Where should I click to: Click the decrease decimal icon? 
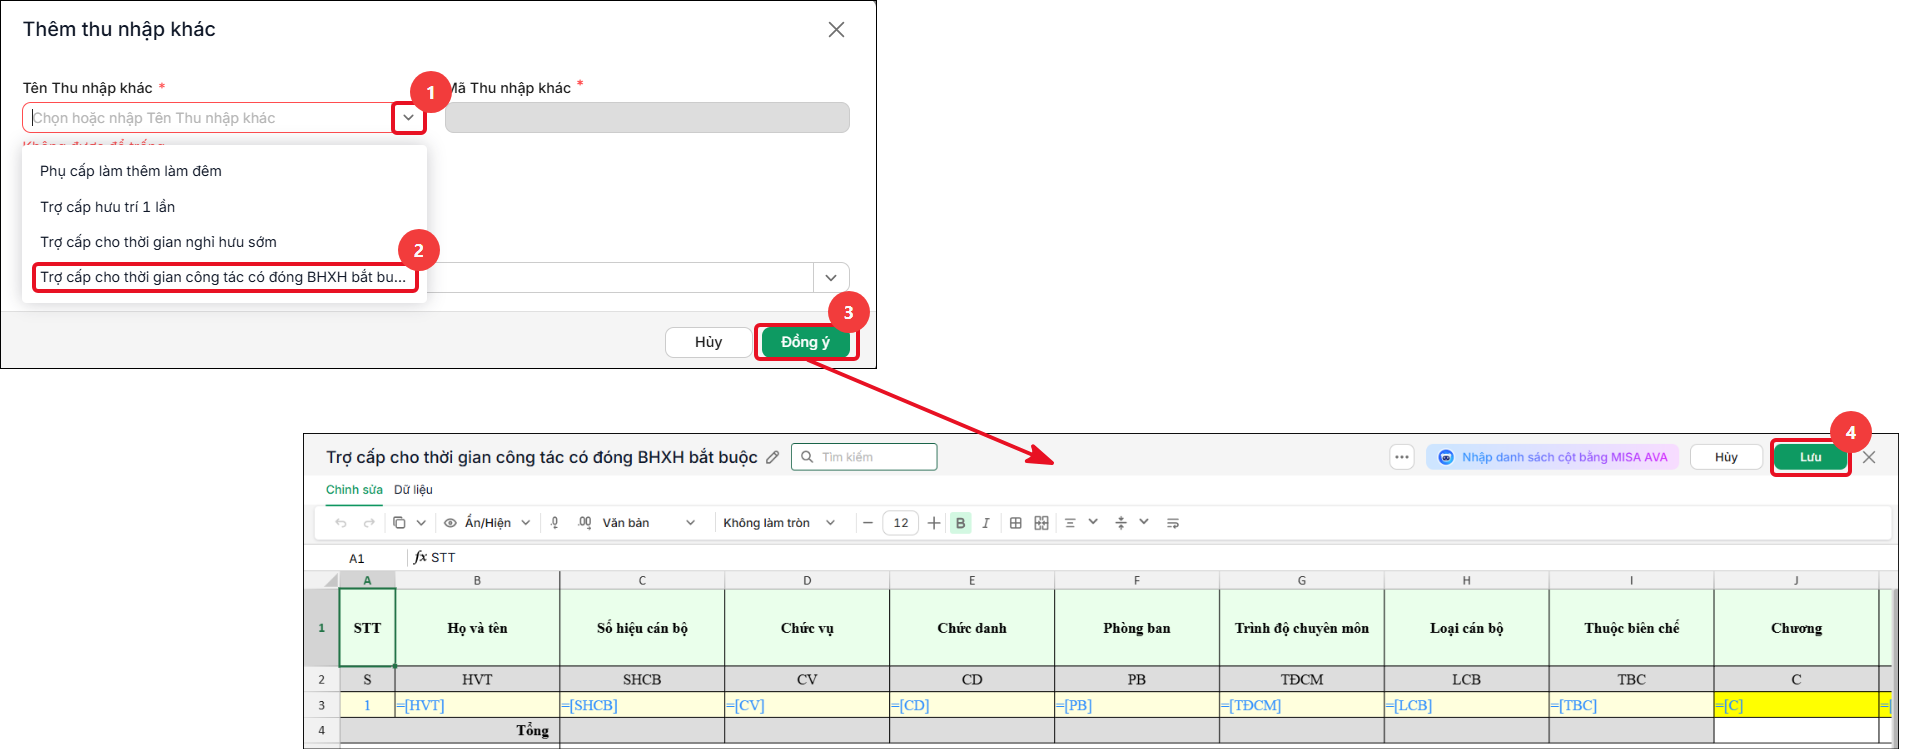[x=555, y=523]
